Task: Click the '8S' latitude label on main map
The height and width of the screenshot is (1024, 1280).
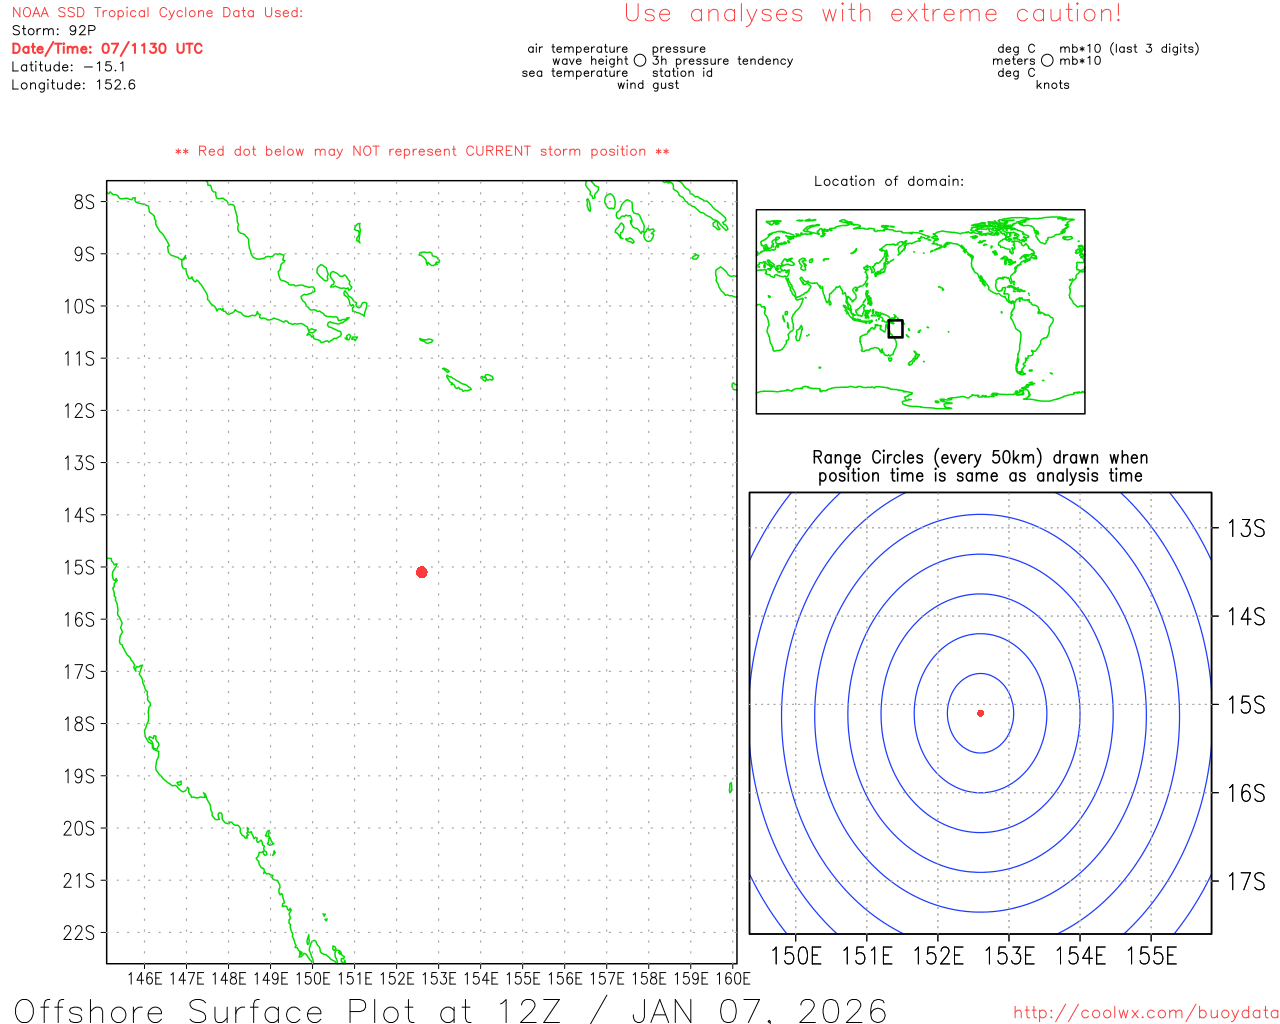Action: coord(84,202)
